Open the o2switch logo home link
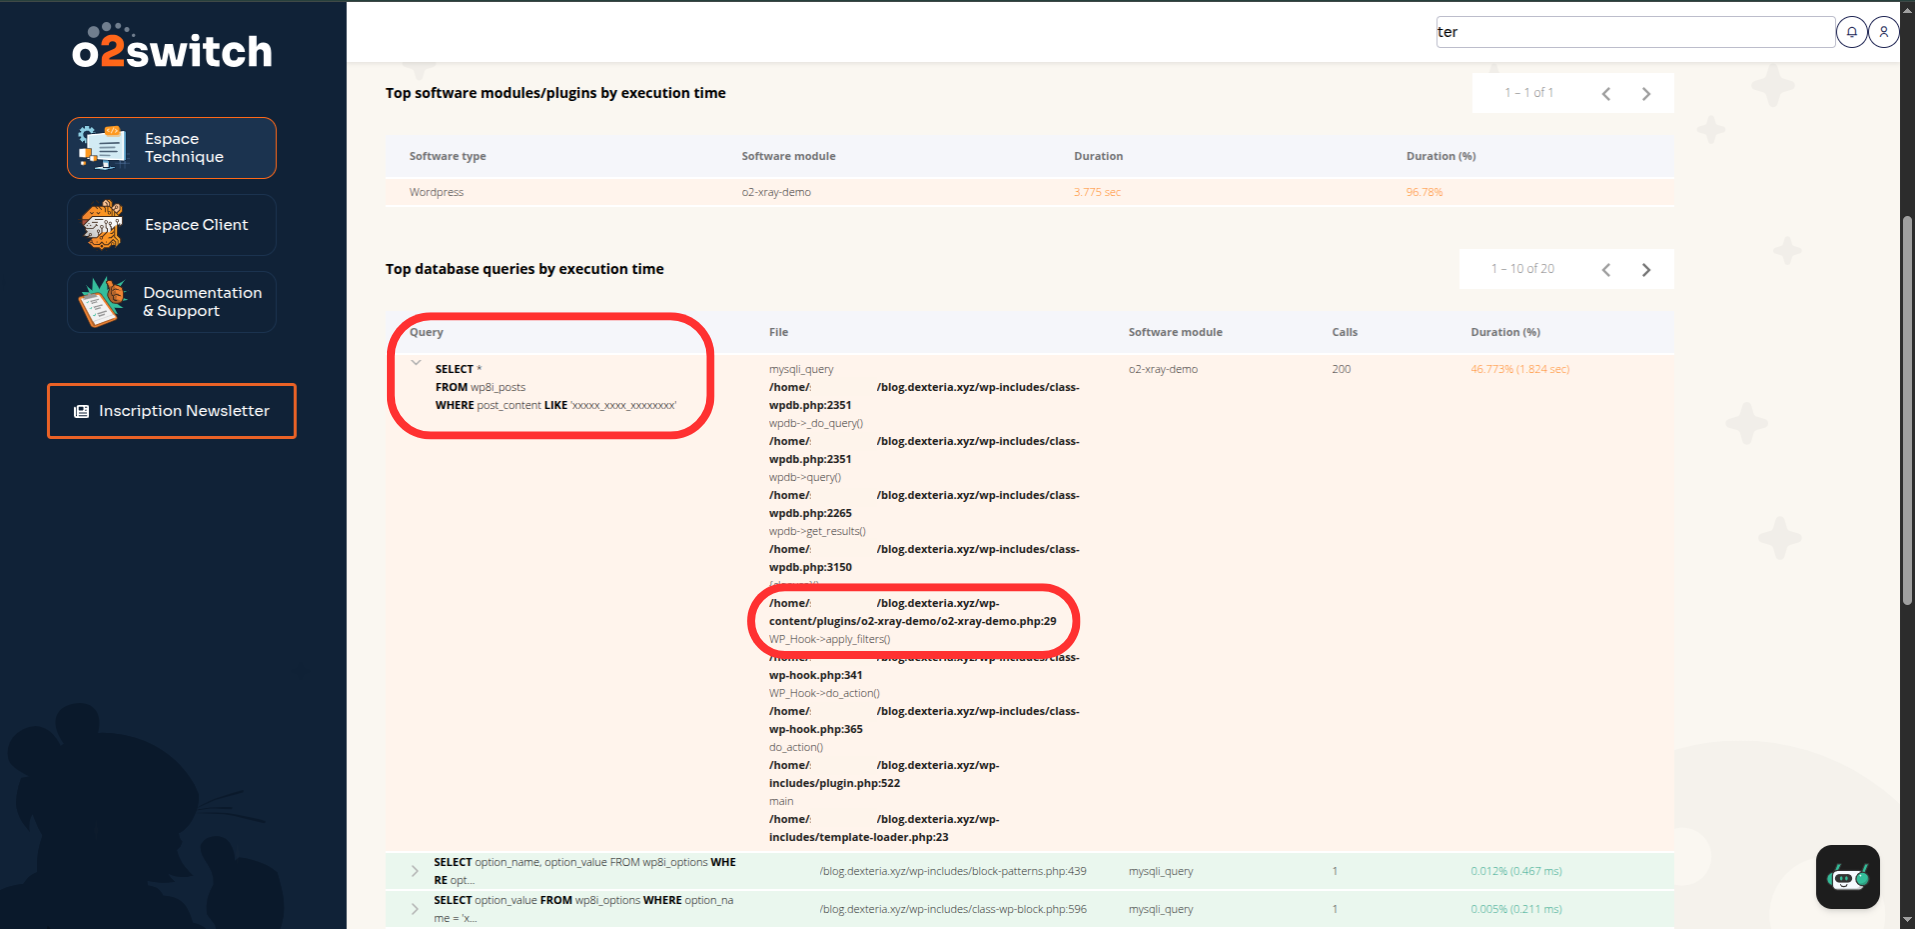The image size is (1917, 929). (x=172, y=47)
